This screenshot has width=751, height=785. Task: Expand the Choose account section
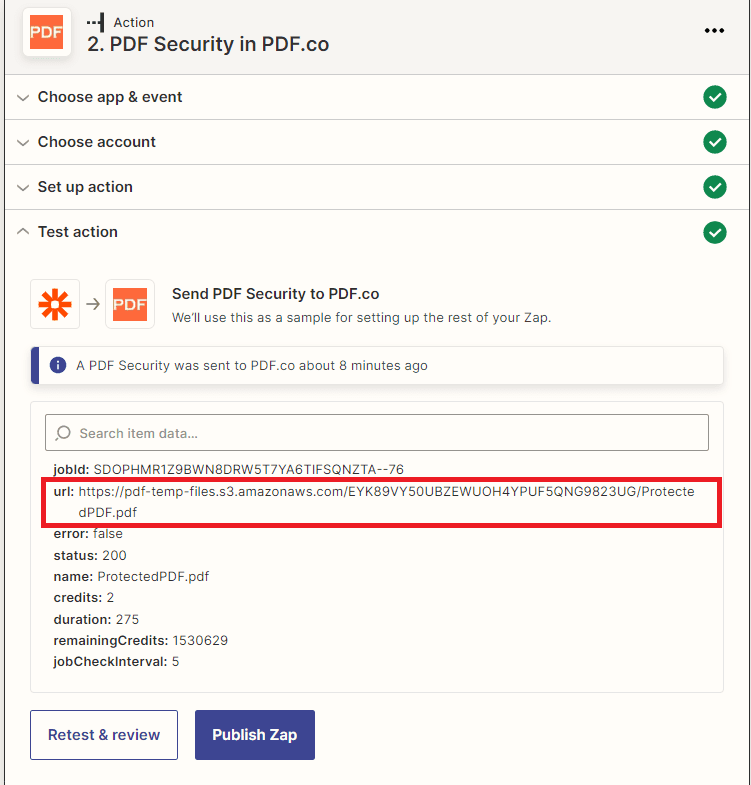tap(97, 142)
